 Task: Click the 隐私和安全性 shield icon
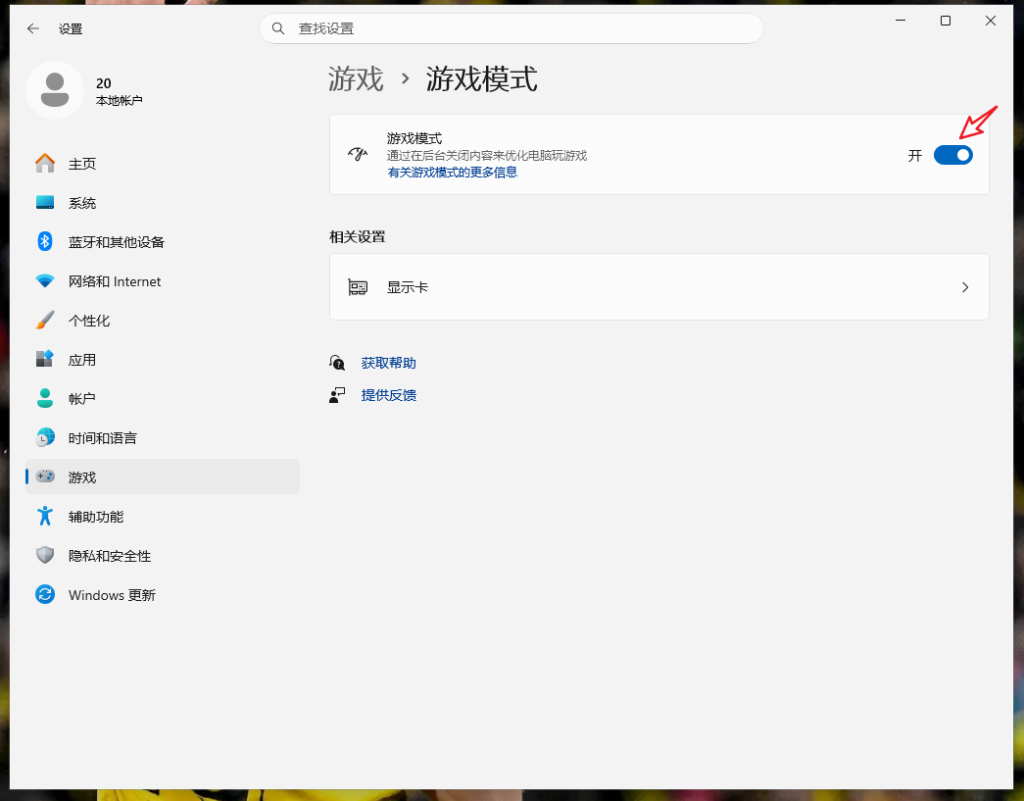45,556
